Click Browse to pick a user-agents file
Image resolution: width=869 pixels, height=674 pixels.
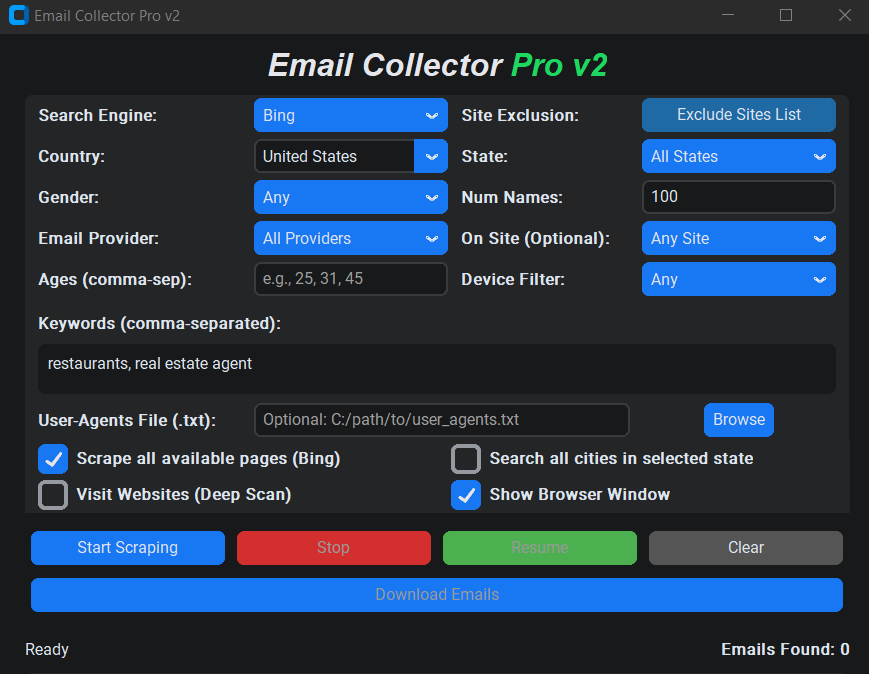click(x=738, y=420)
